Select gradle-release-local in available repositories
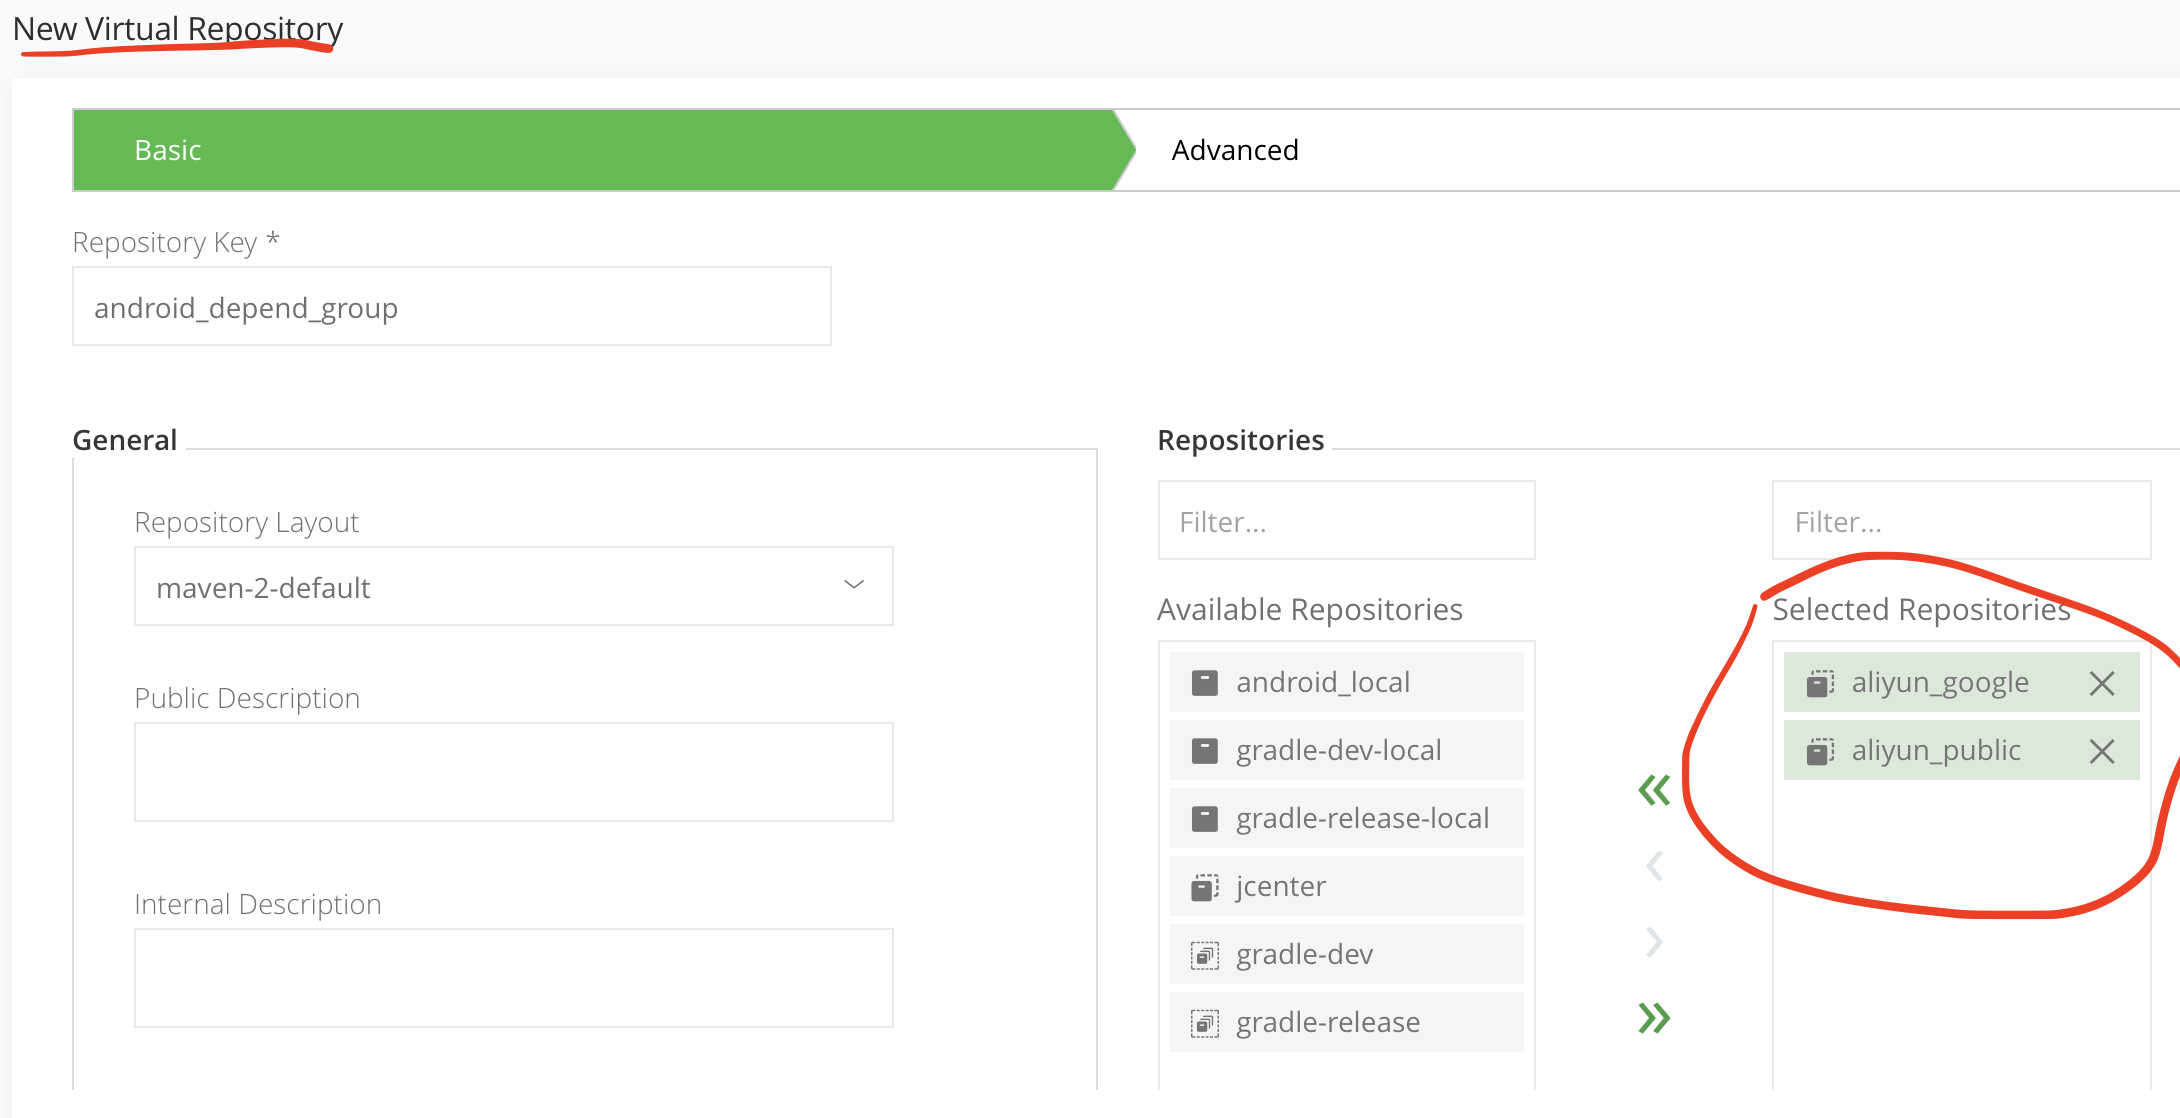 (x=1362, y=819)
